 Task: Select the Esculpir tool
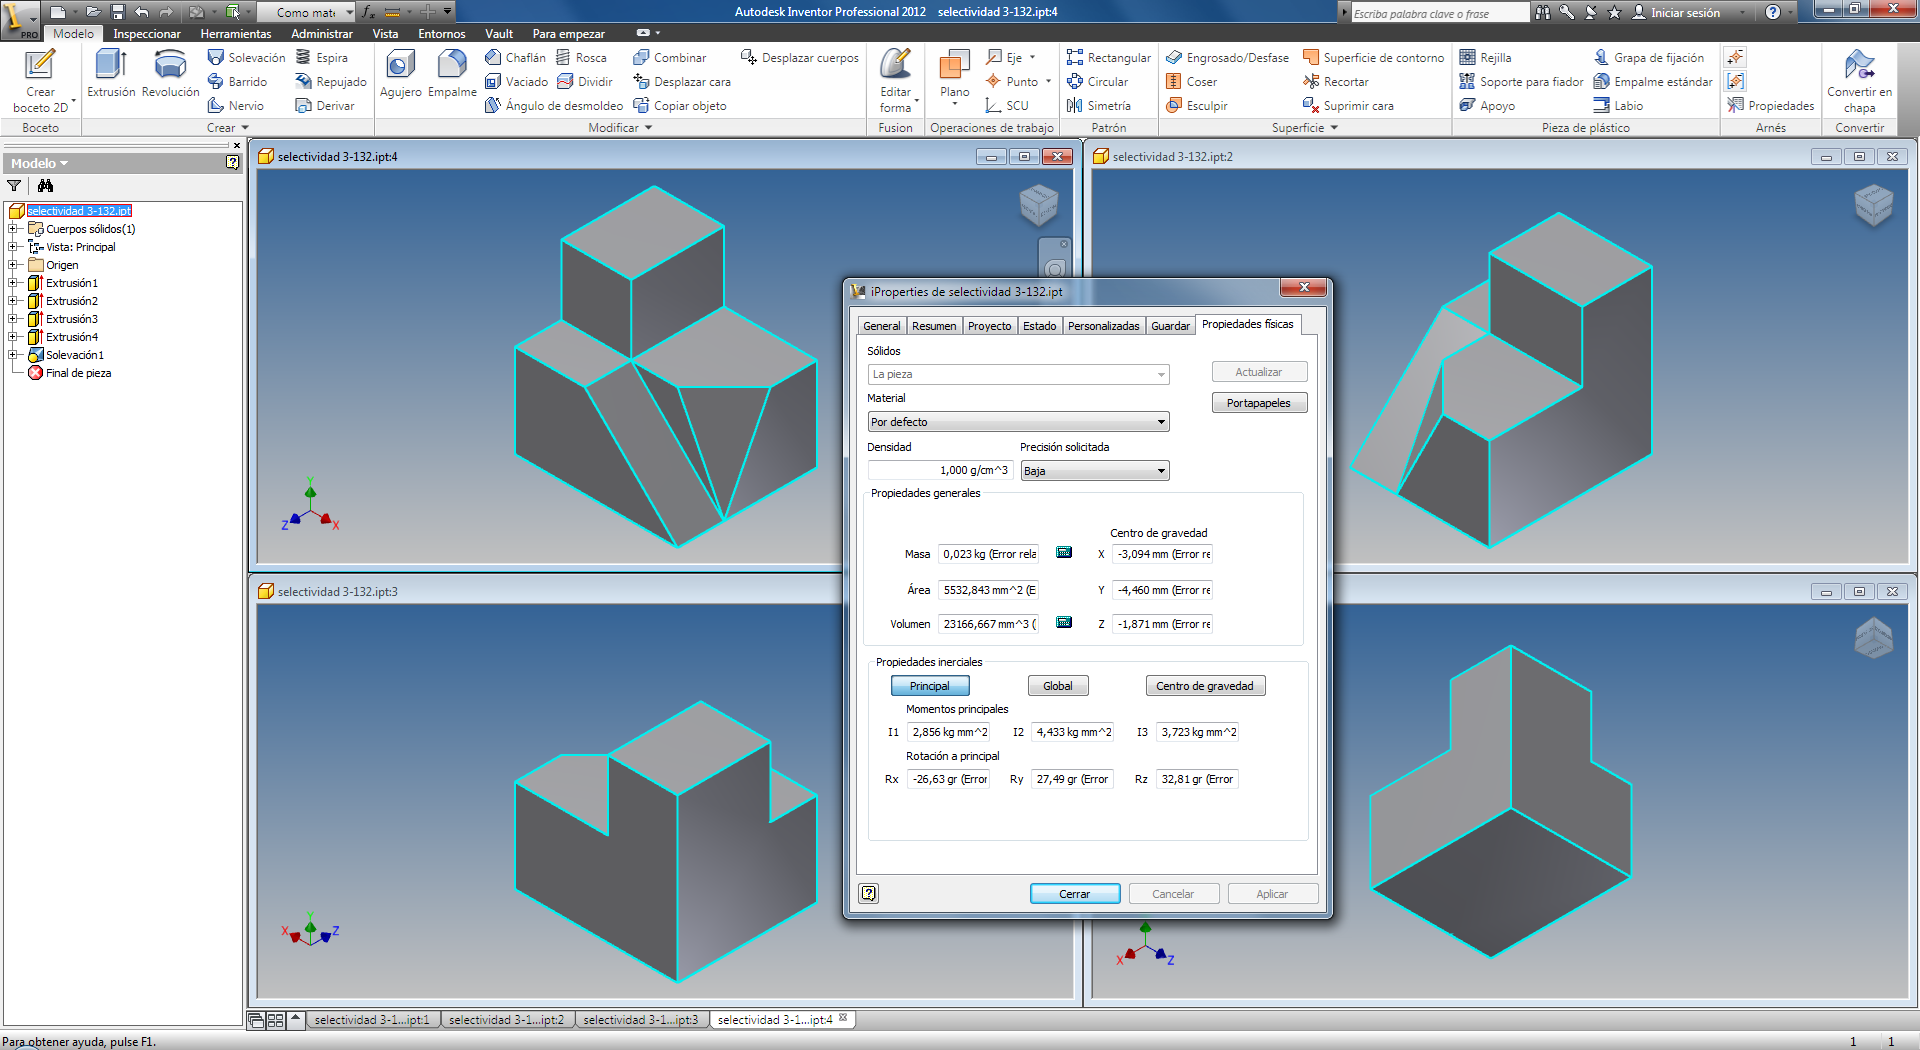[x=1196, y=106]
